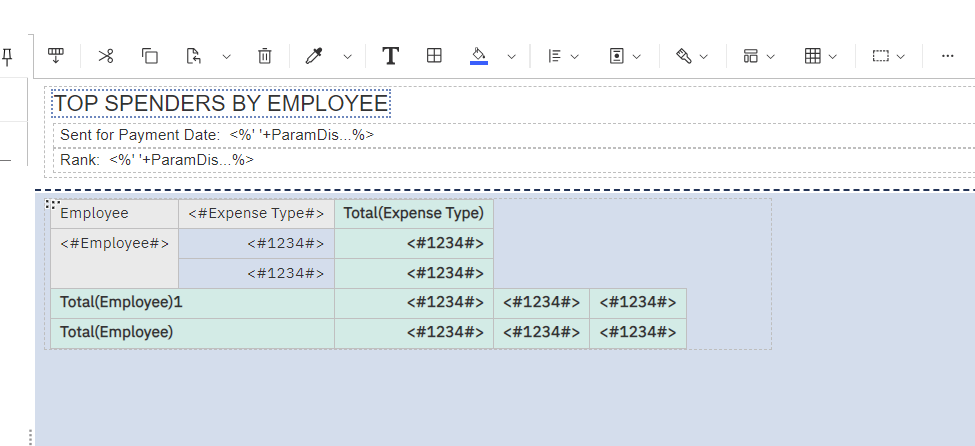Delete selection with trash icon

click(264, 56)
